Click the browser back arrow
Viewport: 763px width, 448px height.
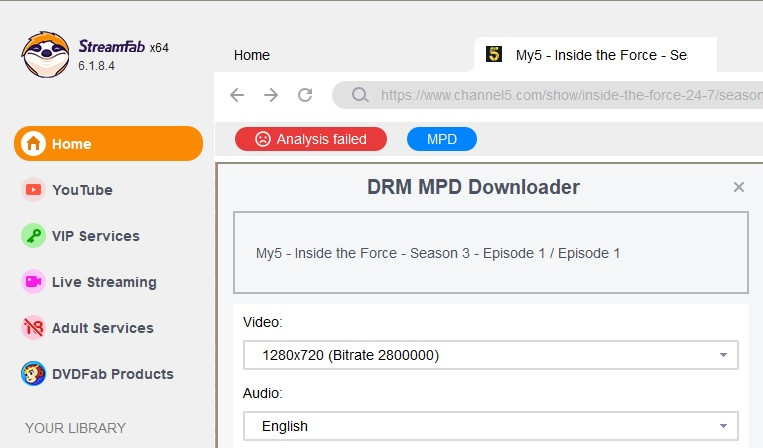[x=237, y=96]
